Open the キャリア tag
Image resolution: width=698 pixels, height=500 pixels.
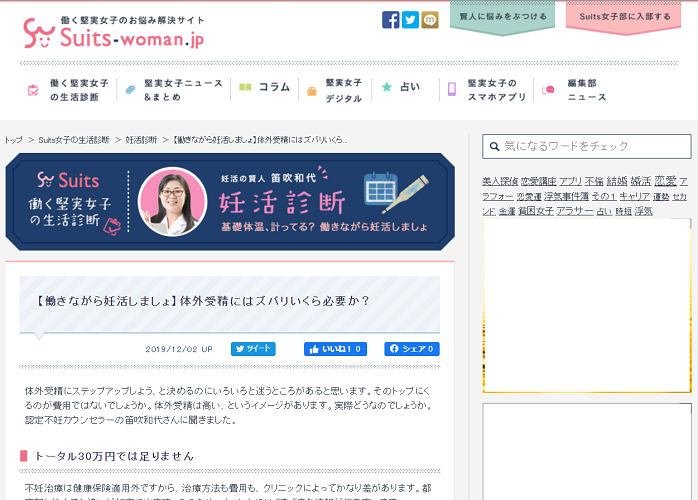(x=635, y=196)
